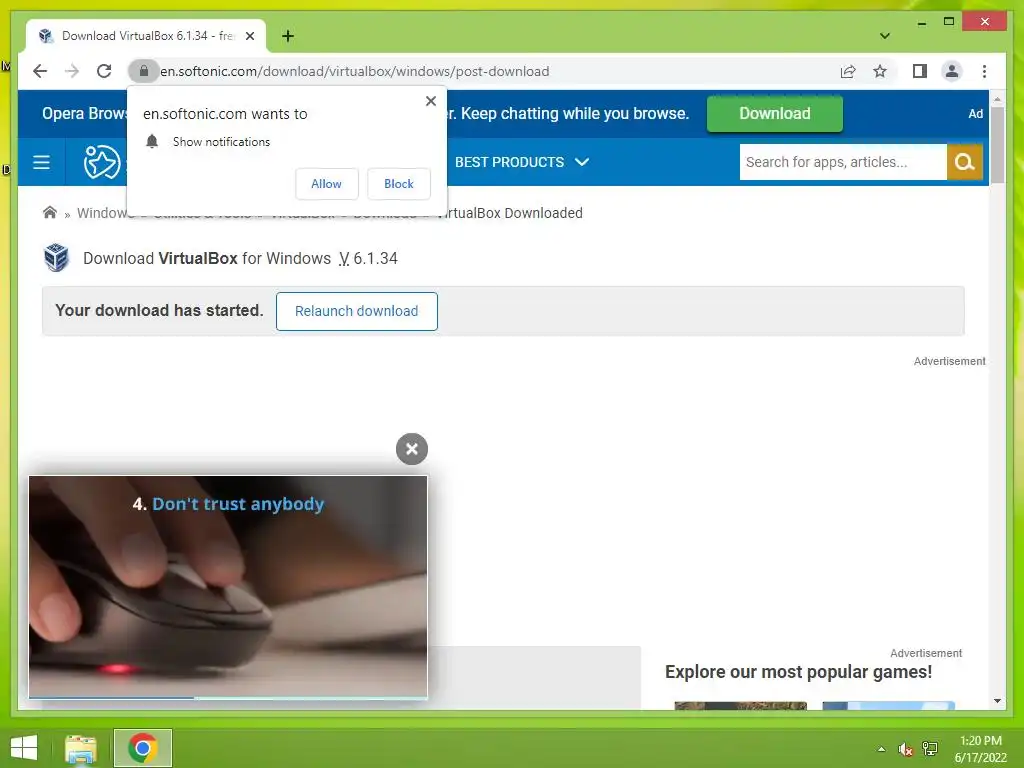Click the video progress bar
The image size is (1024, 768).
pyautogui.click(x=228, y=697)
